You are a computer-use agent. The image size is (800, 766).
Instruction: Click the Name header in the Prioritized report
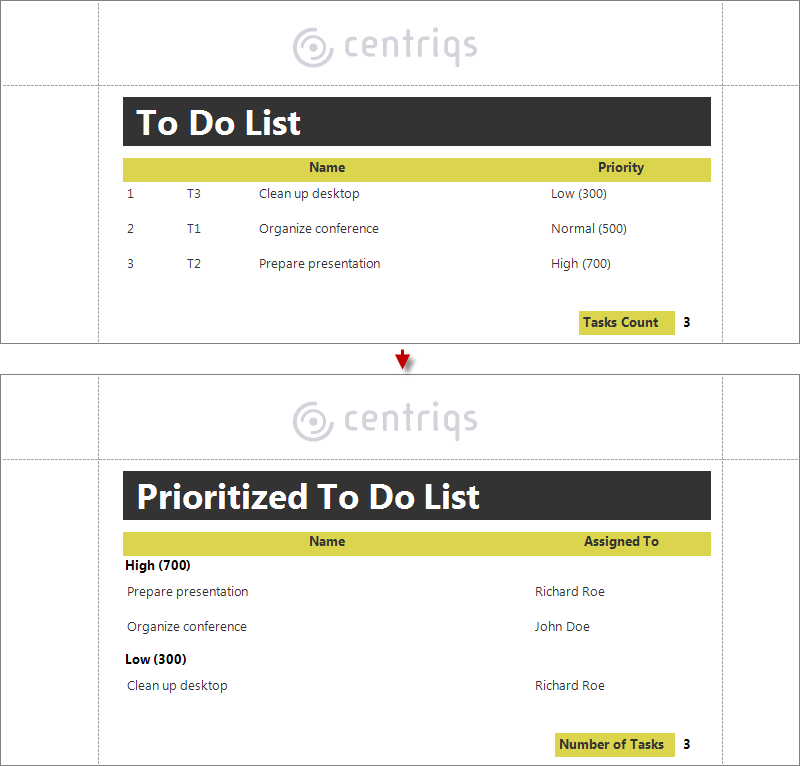[327, 542]
